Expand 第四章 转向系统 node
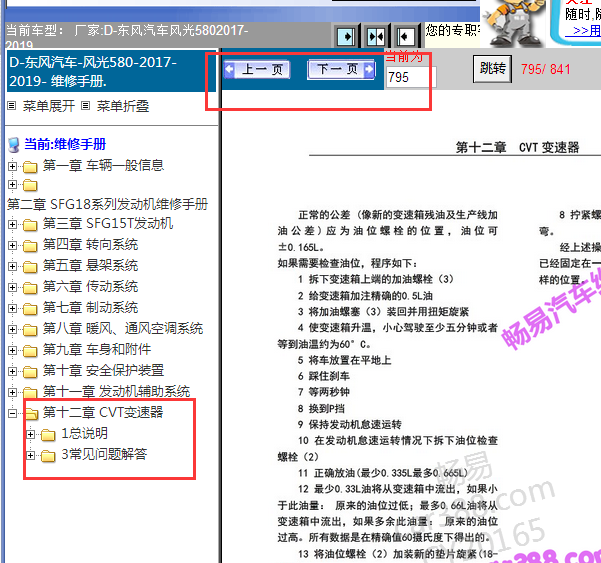601x563 pixels. [x=12, y=245]
